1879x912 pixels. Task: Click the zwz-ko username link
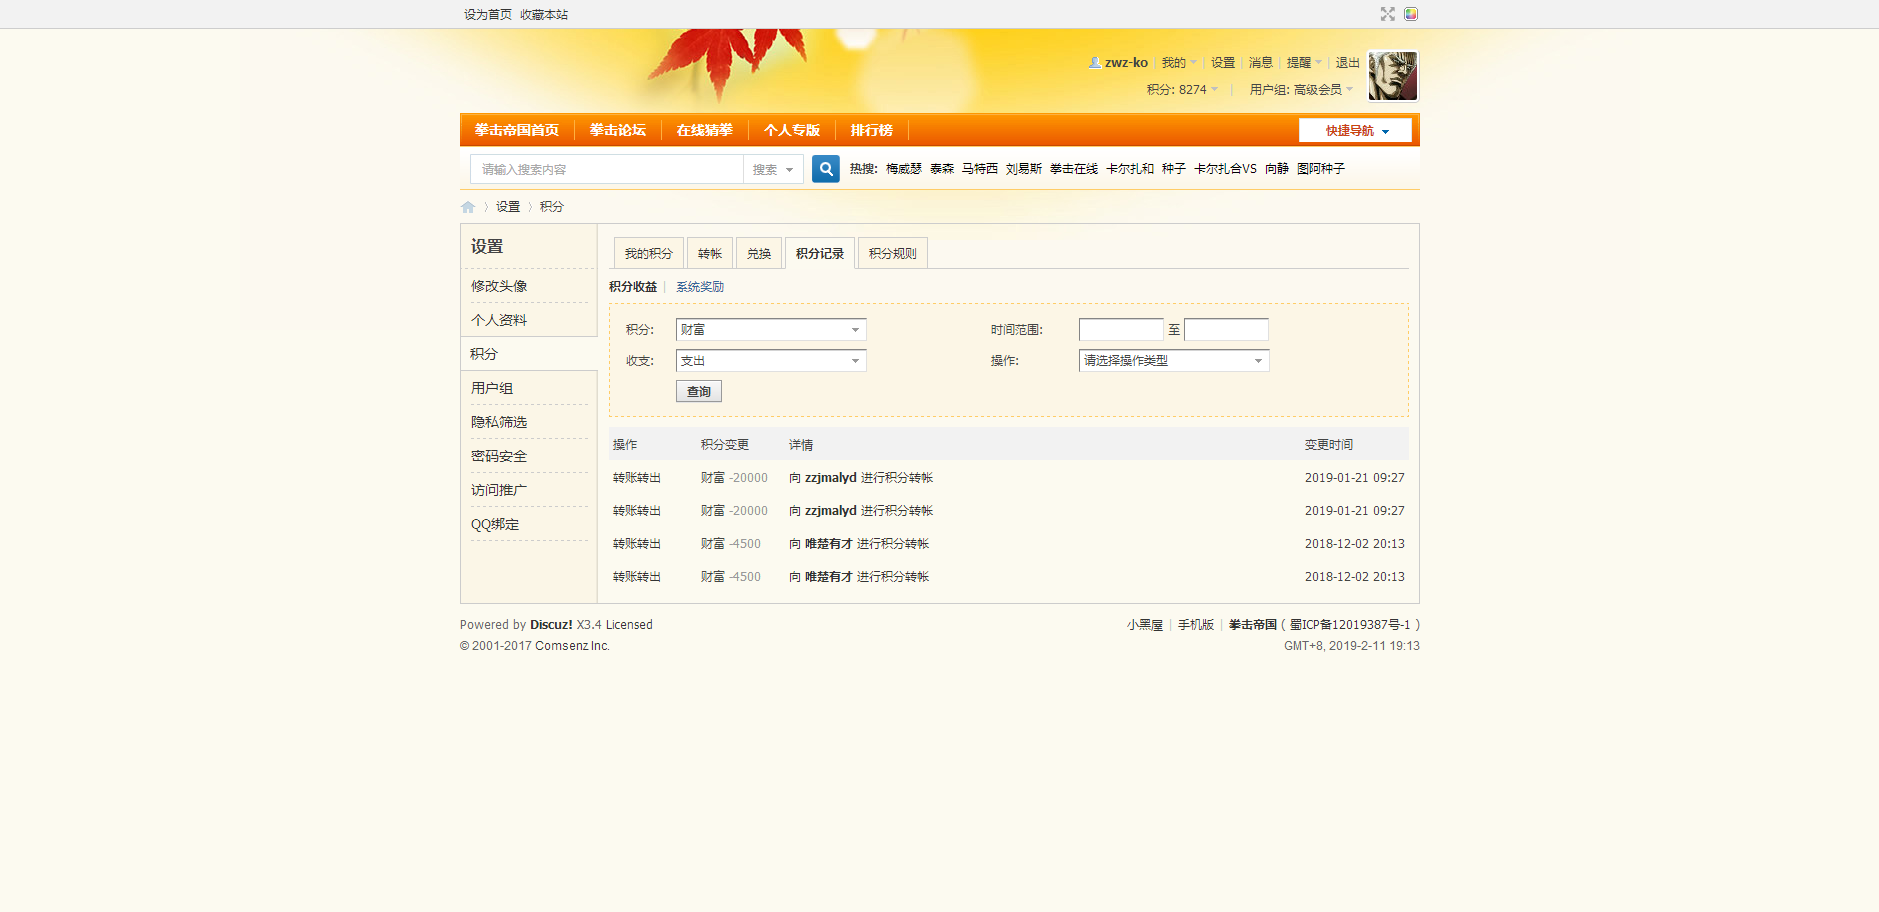click(x=1126, y=62)
